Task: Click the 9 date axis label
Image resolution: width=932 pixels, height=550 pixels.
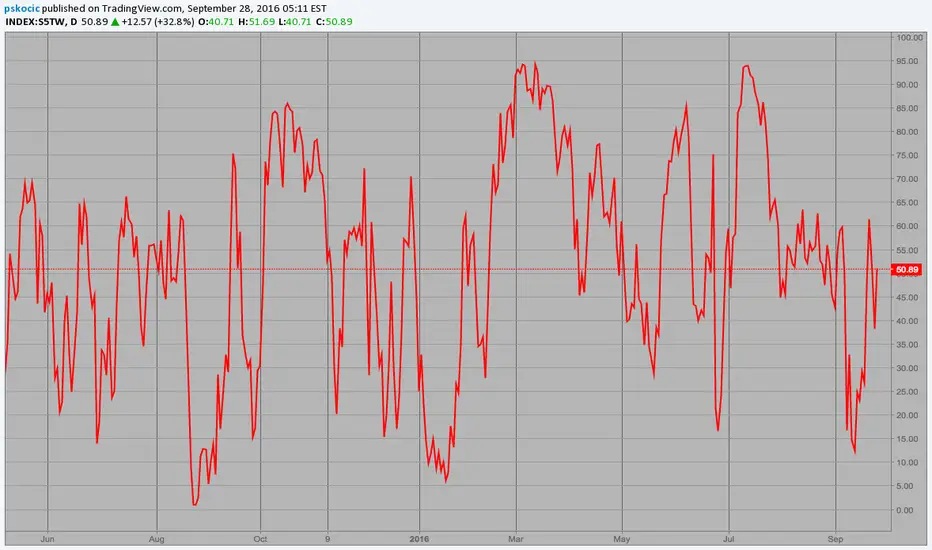Action: (328, 539)
